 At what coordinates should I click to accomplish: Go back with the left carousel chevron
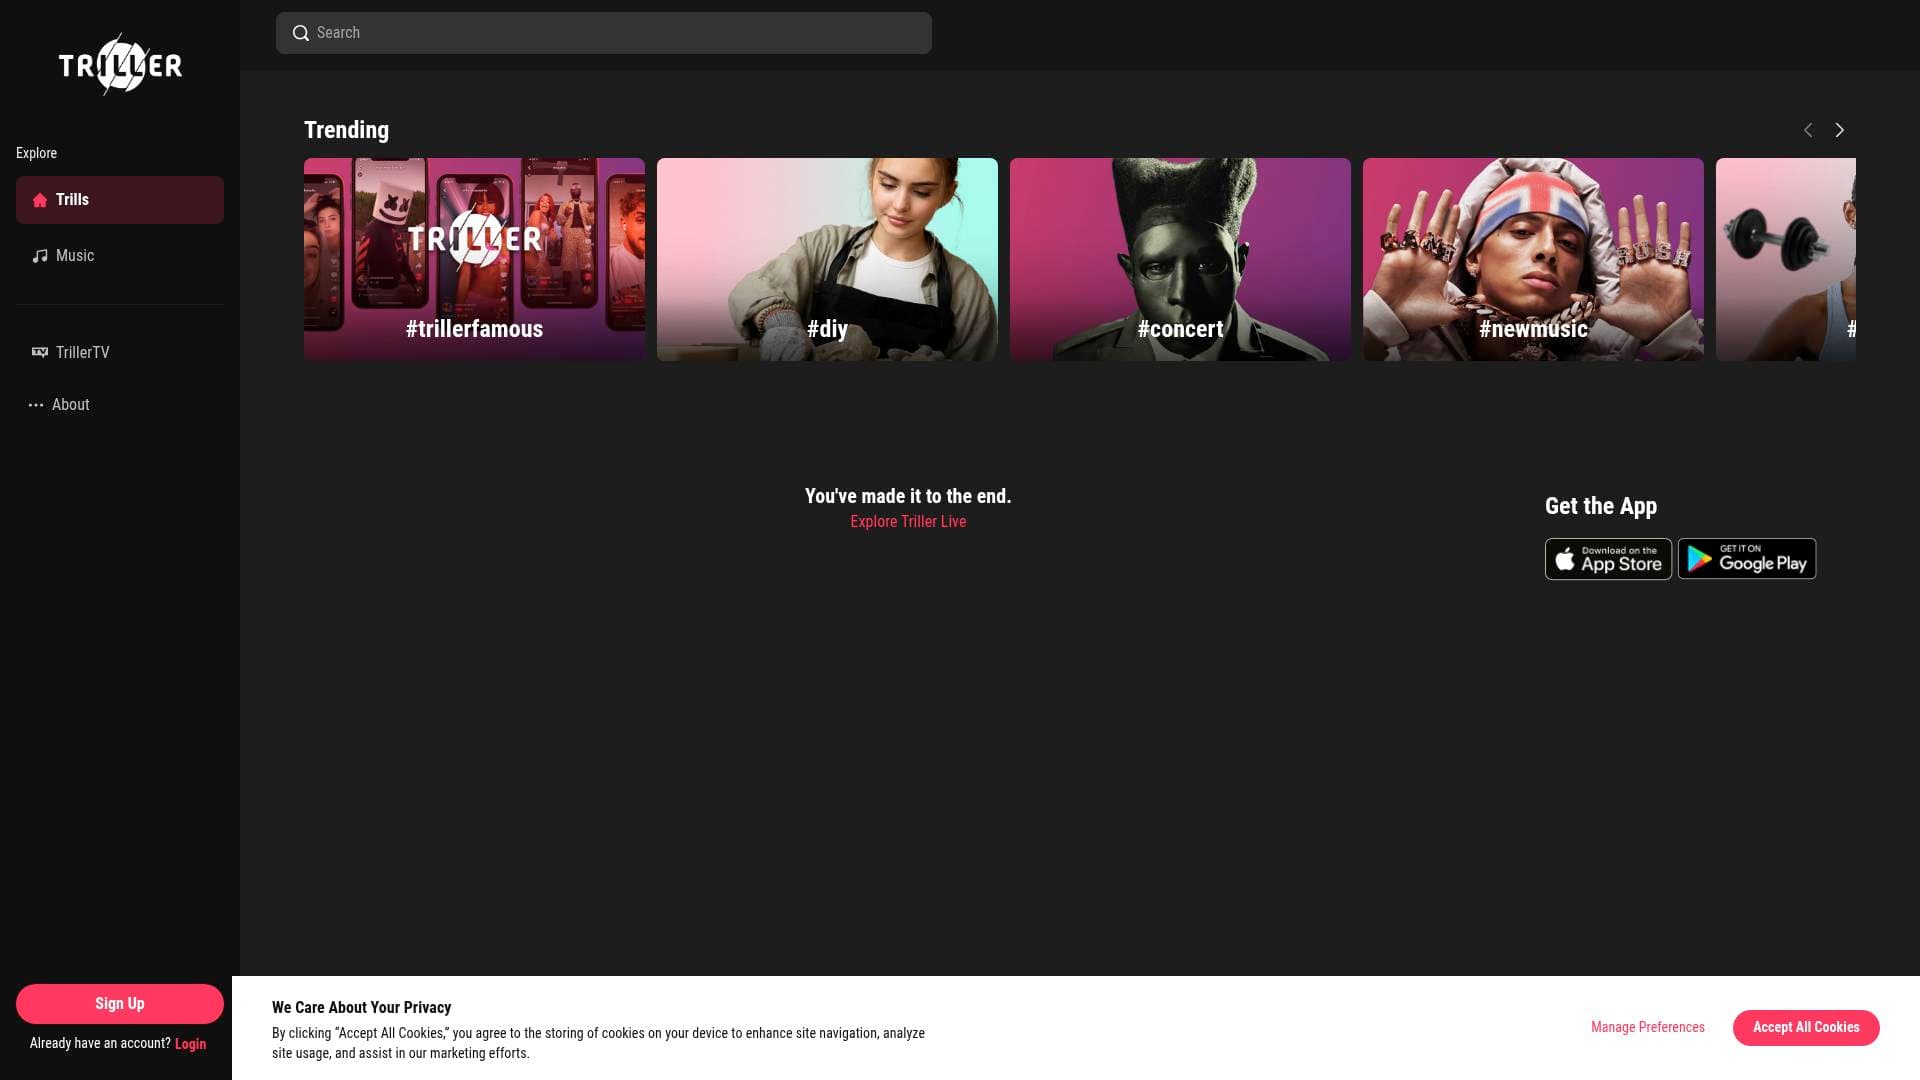(x=1808, y=129)
